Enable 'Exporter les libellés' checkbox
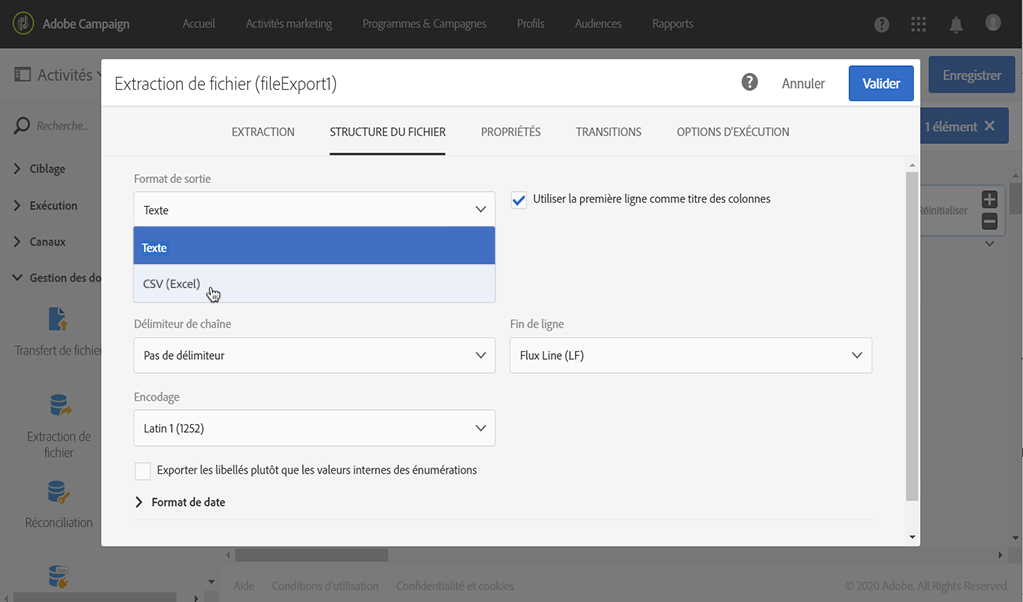 tap(143, 470)
